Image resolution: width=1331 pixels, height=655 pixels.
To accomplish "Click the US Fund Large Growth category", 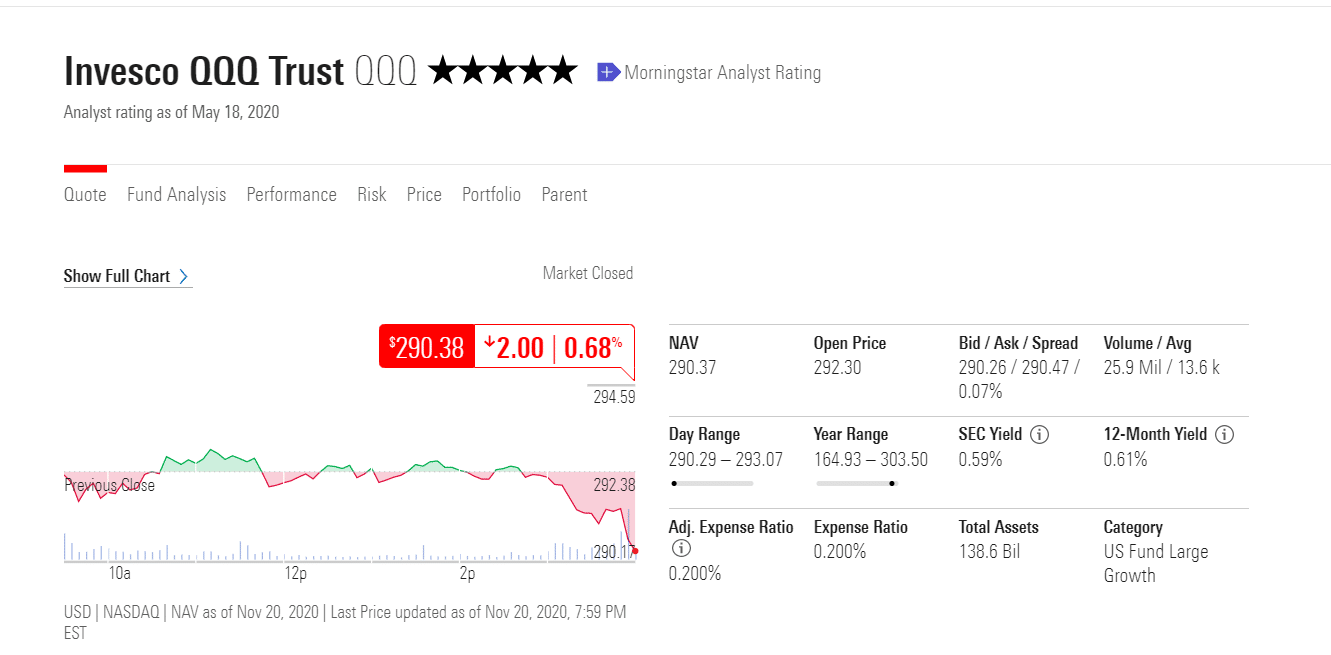I will pyautogui.click(x=1156, y=564).
